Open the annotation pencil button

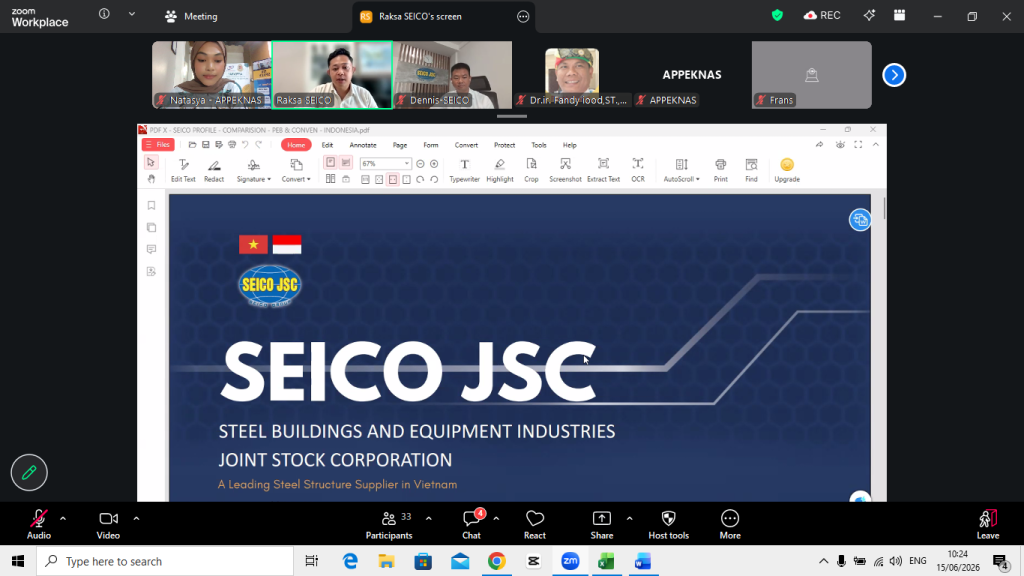[29, 472]
